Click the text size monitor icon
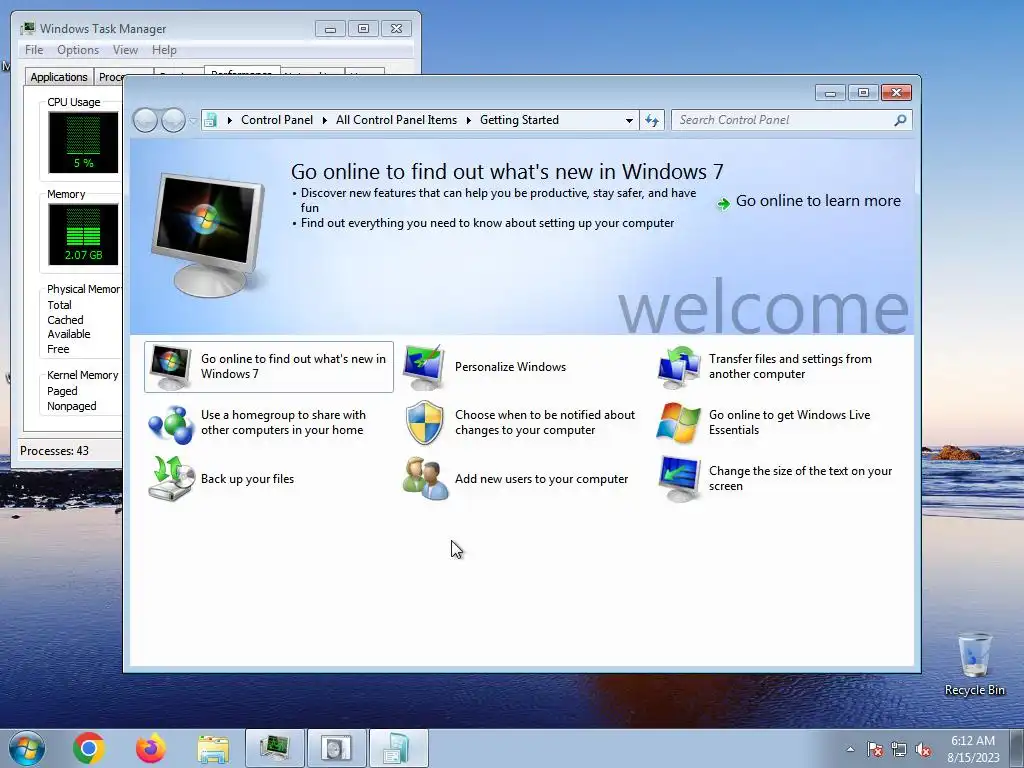Screen dimensions: 1024x768 [x=679, y=479]
